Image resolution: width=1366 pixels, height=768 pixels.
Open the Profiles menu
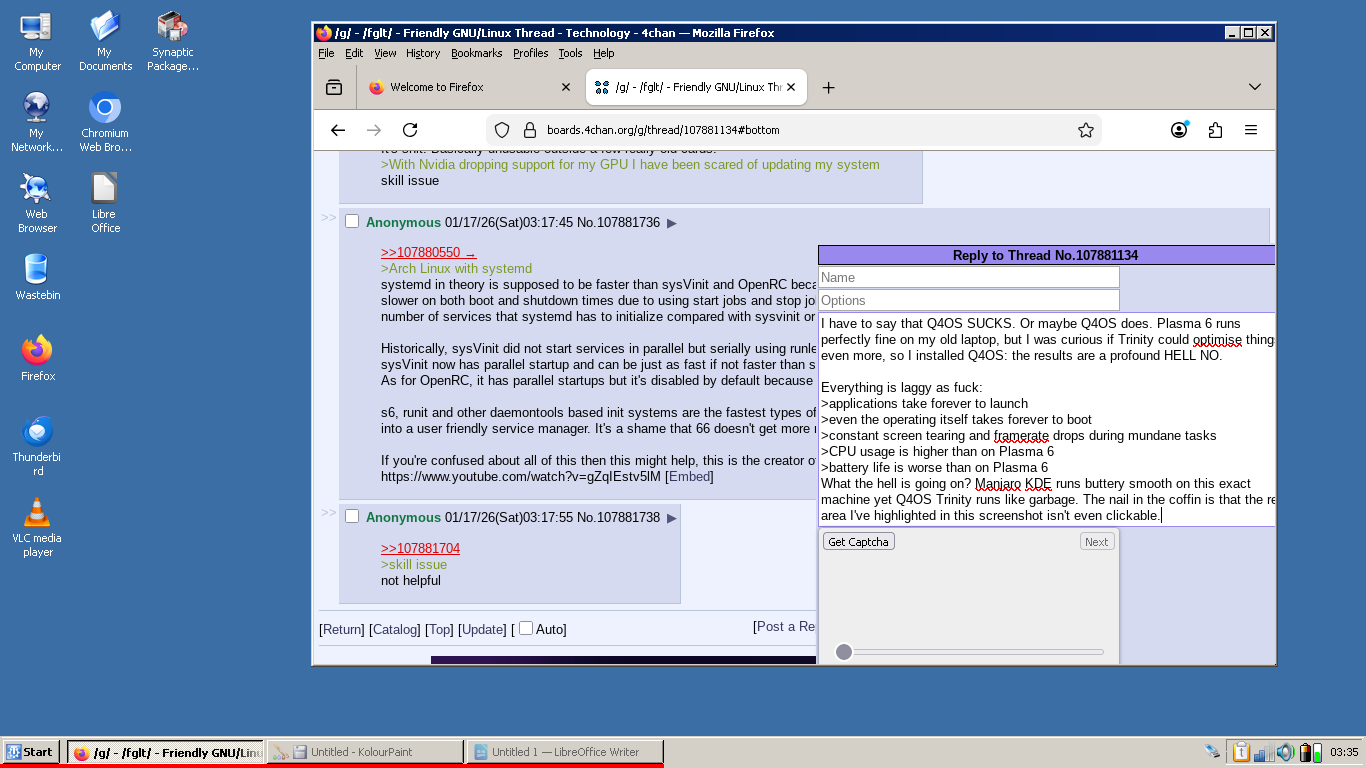click(x=531, y=53)
